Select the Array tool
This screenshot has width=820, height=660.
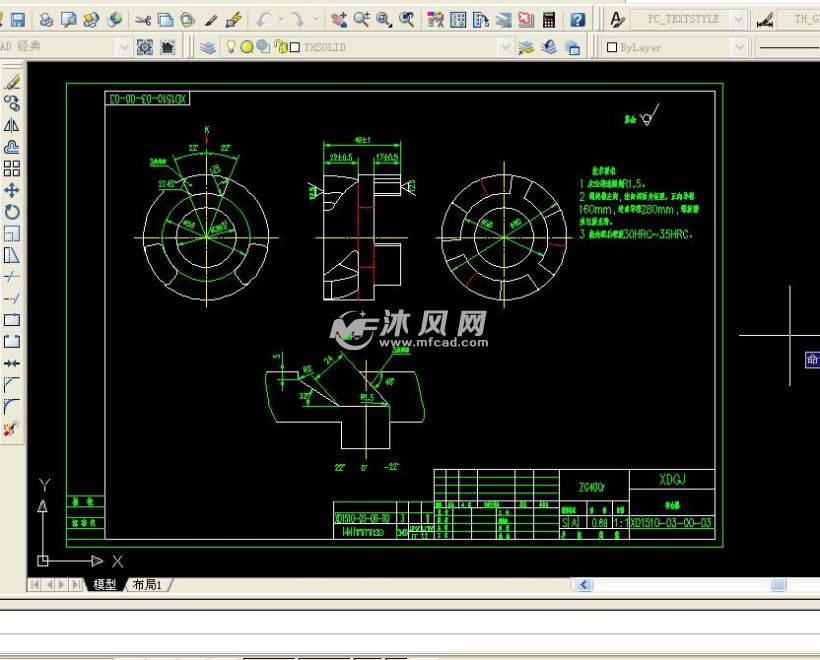(x=12, y=168)
